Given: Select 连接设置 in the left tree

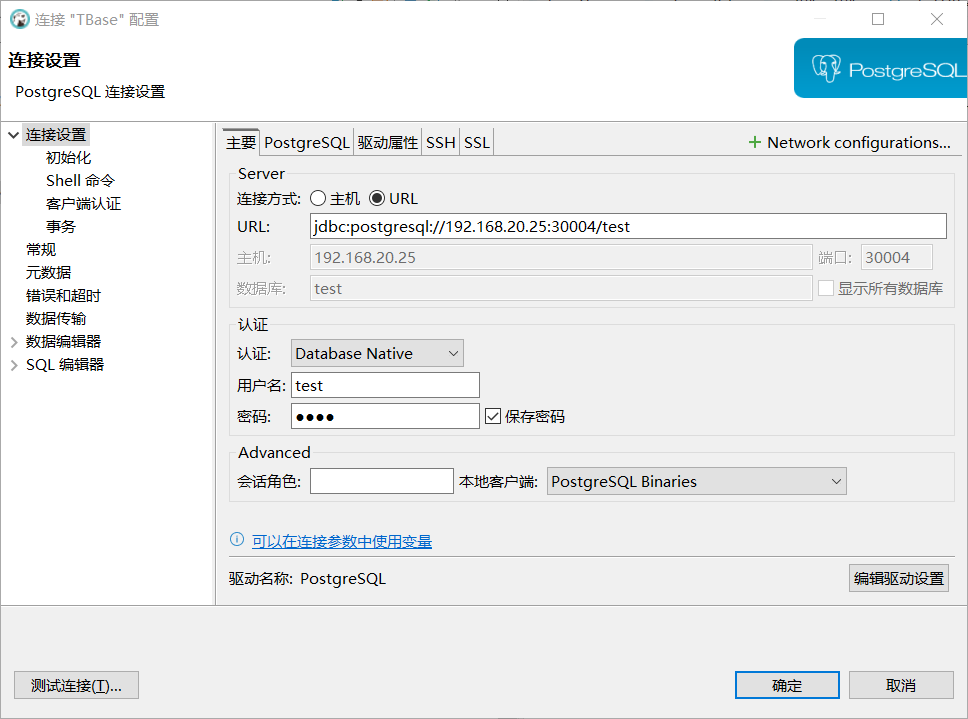Looking at the screenshot, I should 56,135.
